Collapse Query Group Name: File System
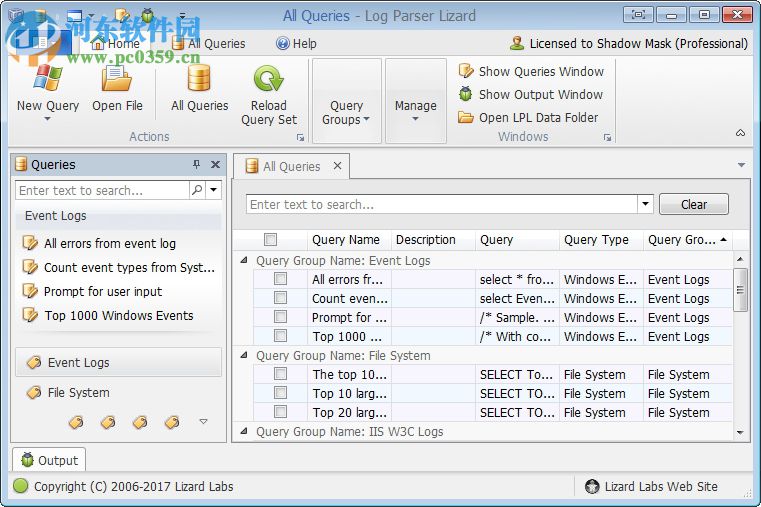The width and height of the screenshot is (761, 507). [244, 355]
